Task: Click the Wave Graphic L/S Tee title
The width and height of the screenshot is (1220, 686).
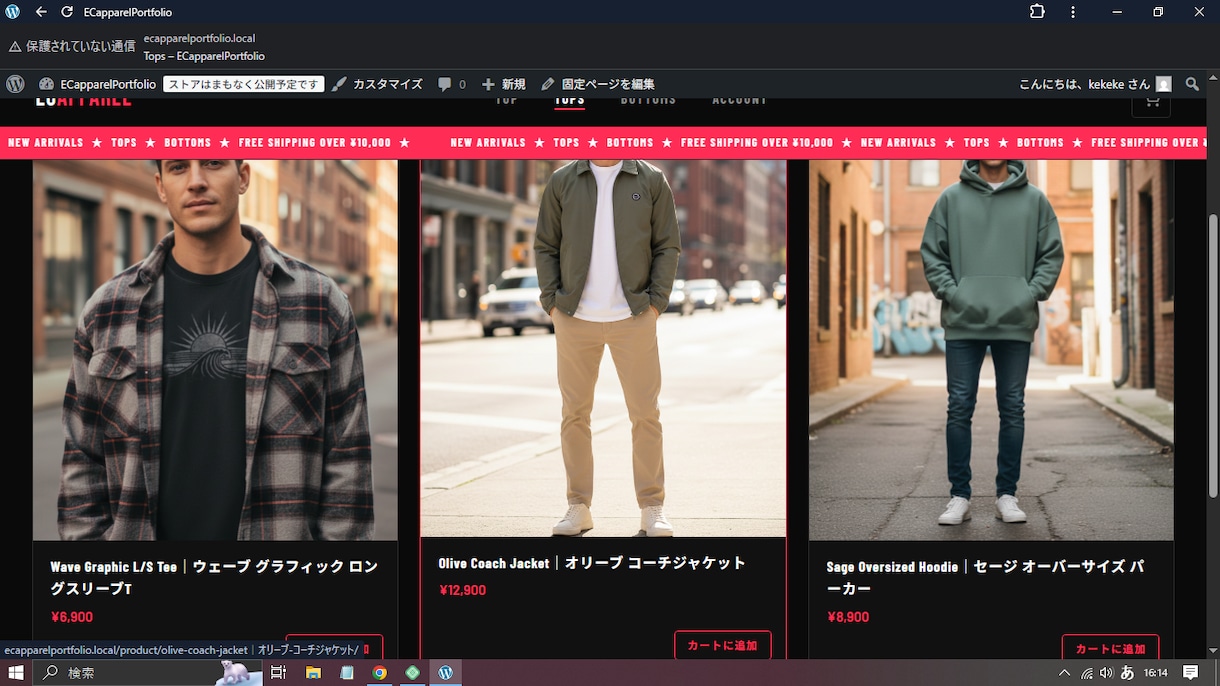Action: pyautogui.click(x=215, y=577)
